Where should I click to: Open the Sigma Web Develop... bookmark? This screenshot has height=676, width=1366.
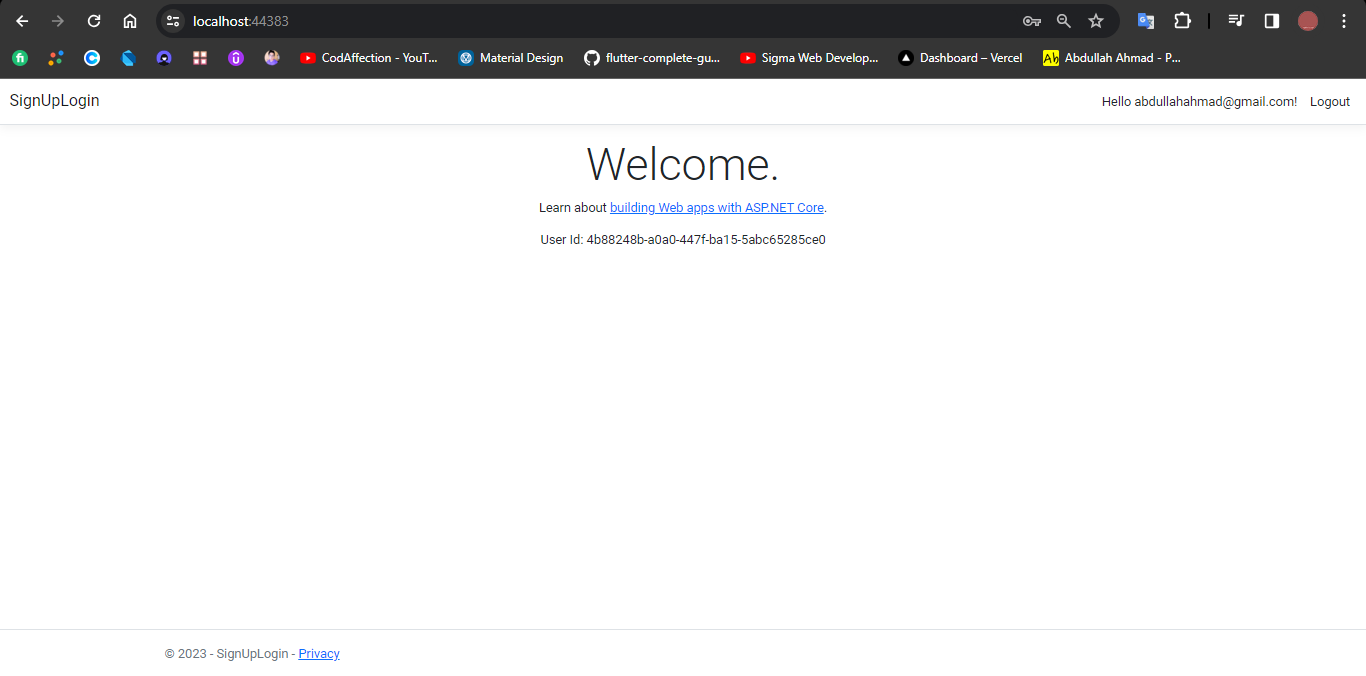[809, 58]
